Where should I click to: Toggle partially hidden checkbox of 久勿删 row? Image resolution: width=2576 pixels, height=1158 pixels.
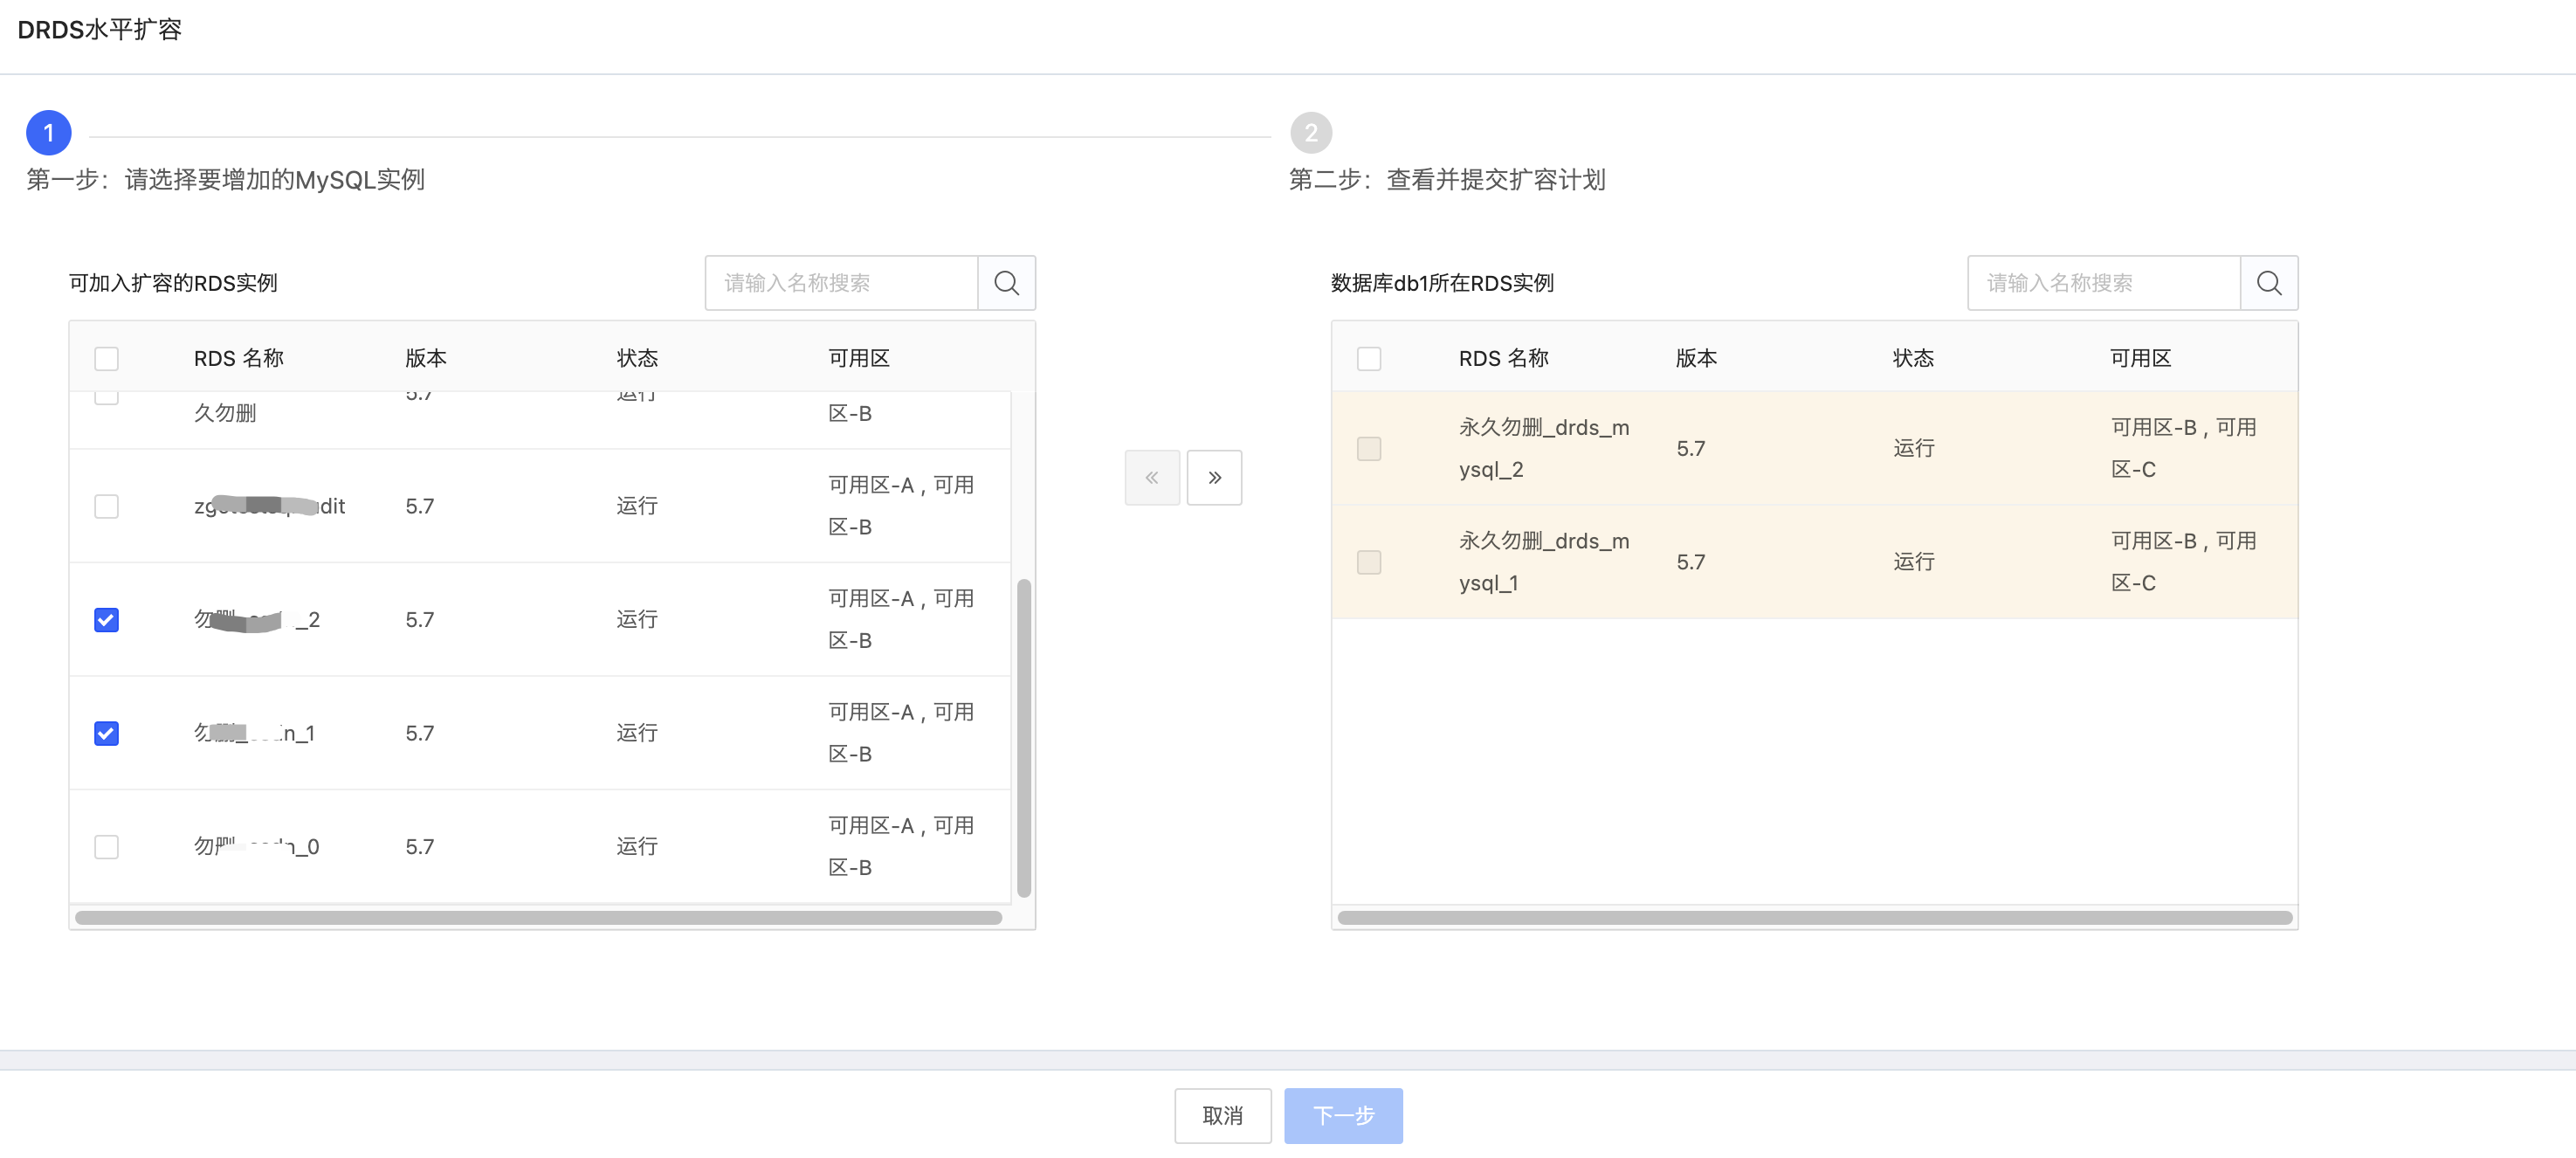106,397
